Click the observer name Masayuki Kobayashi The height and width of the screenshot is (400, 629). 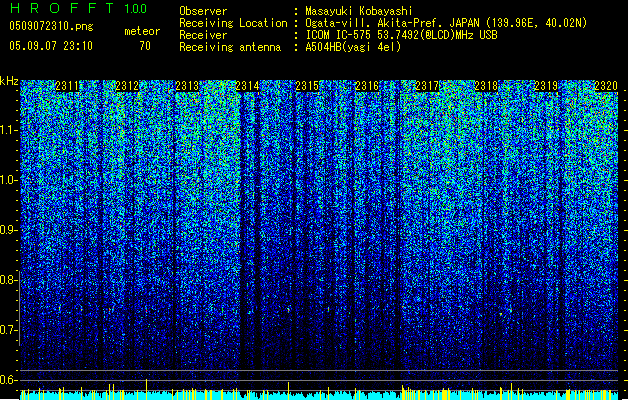359,11
